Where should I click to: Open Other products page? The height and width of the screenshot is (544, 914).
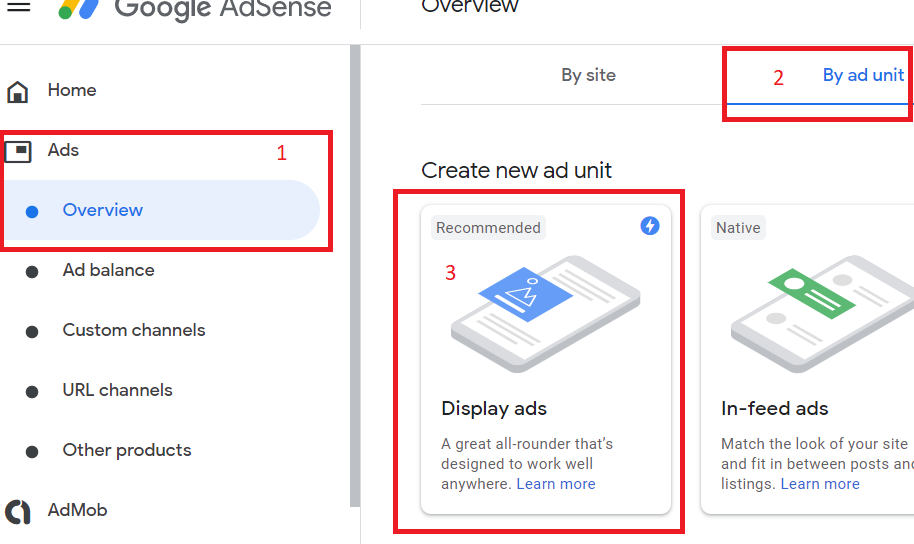click(x=127, y=450)
